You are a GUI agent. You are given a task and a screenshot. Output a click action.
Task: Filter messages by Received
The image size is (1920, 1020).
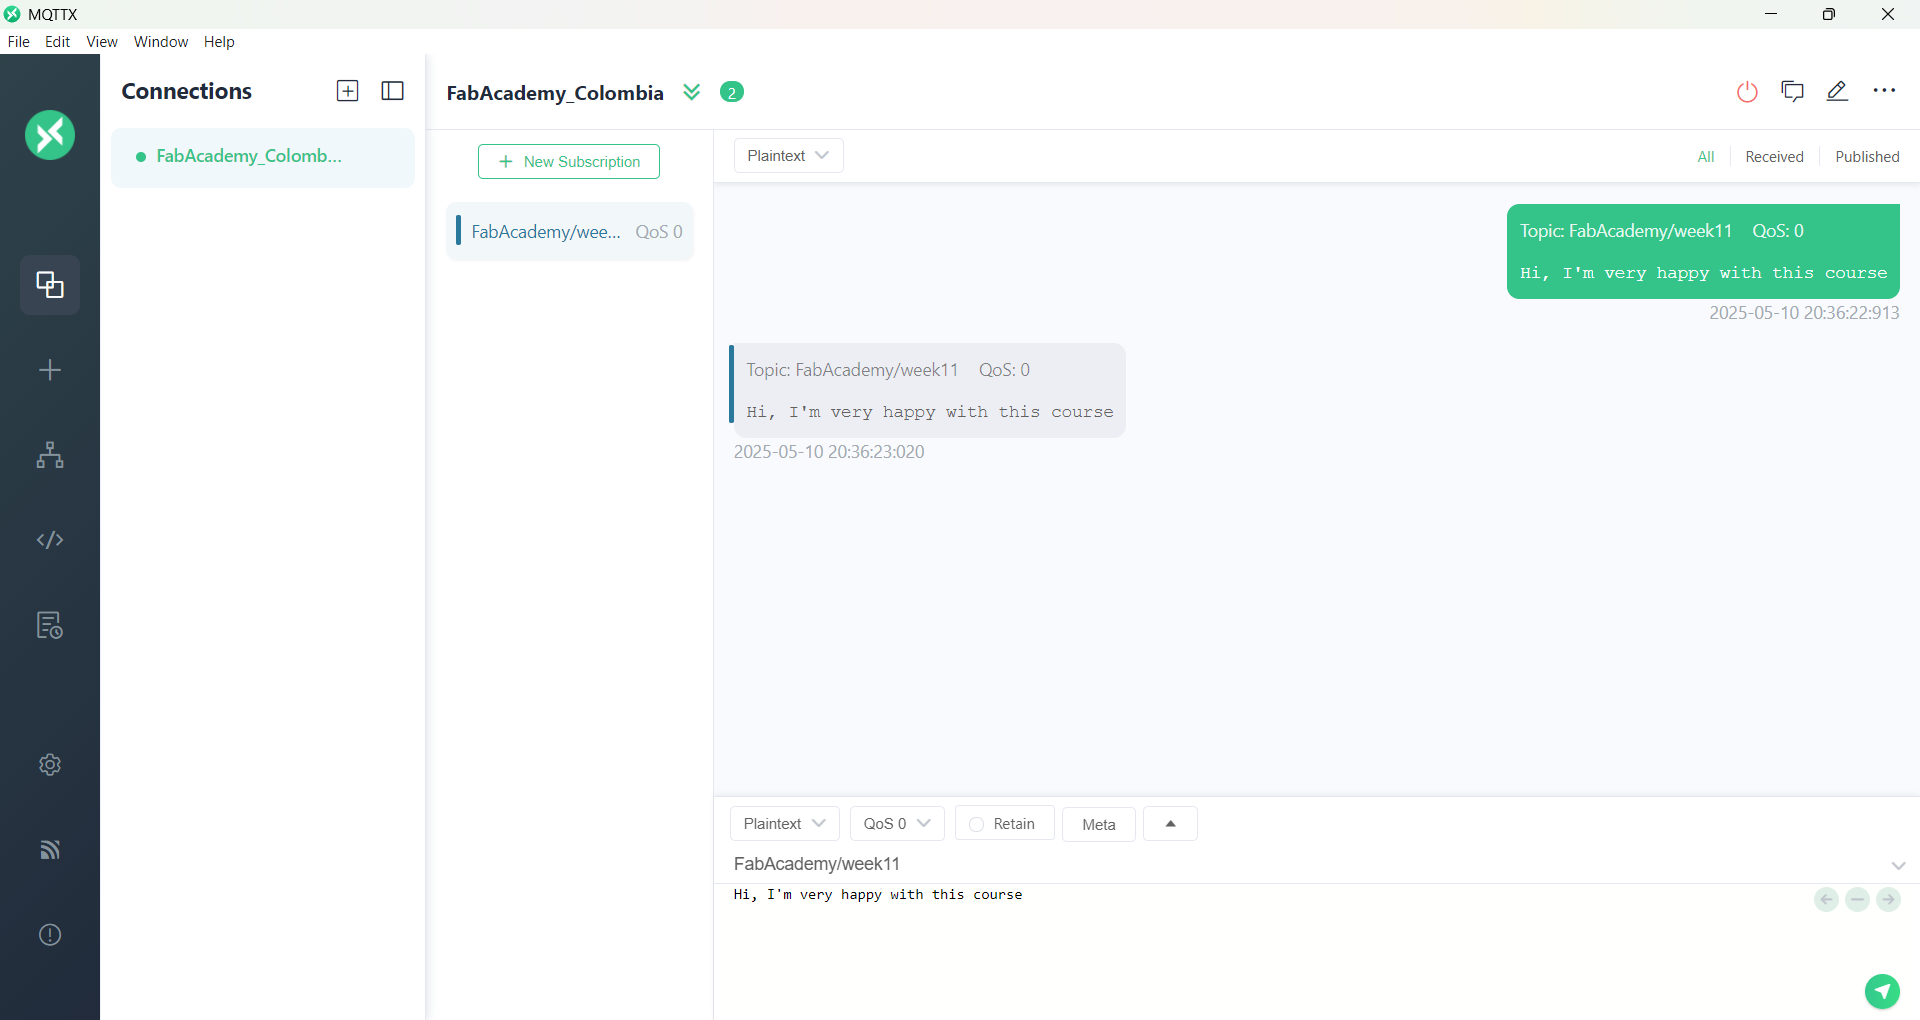1774,157
